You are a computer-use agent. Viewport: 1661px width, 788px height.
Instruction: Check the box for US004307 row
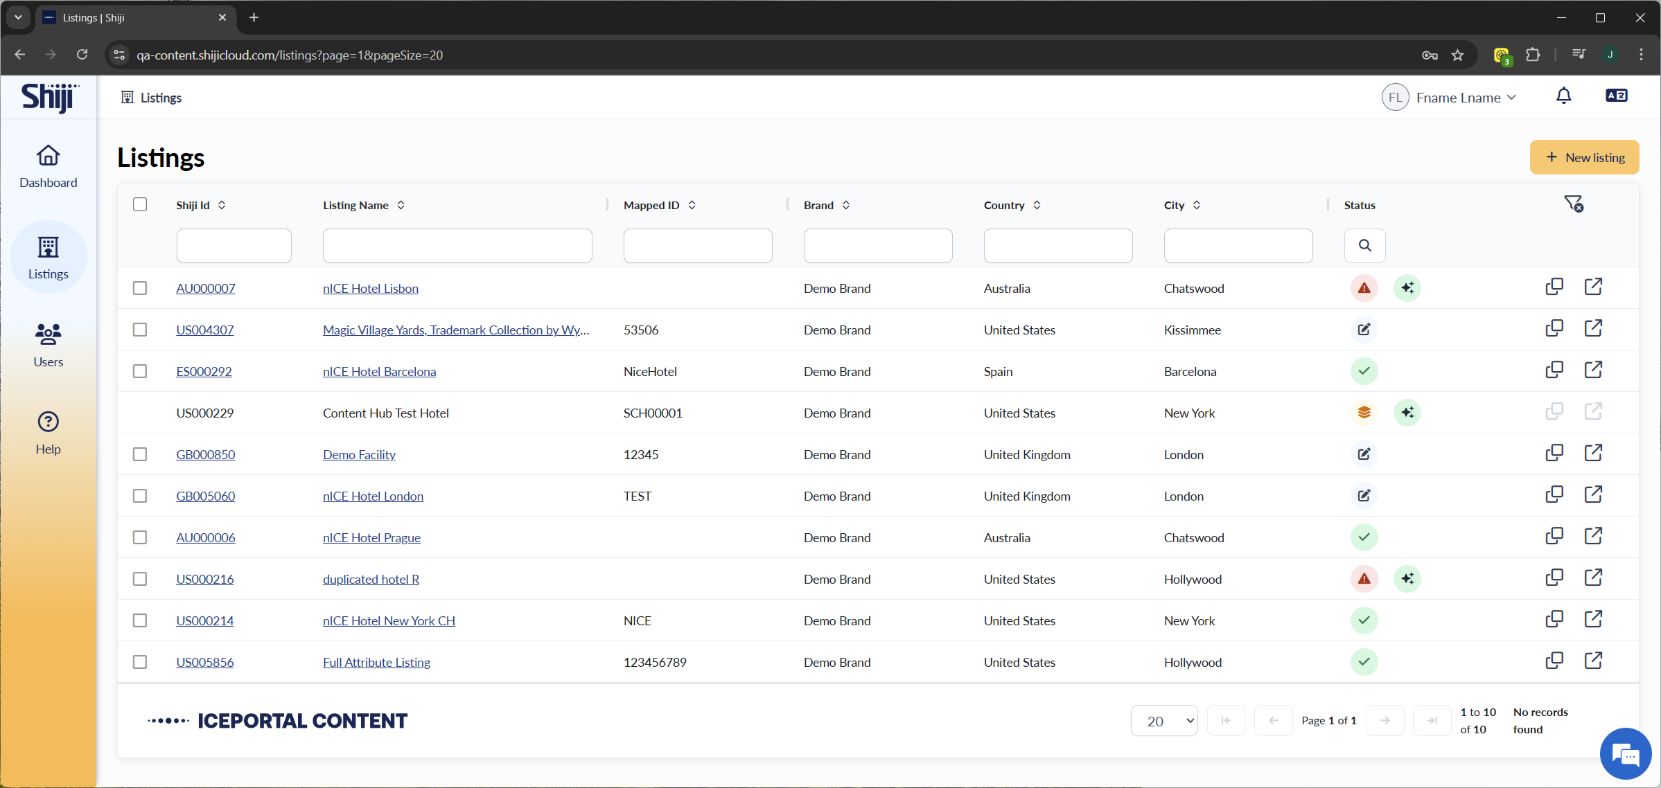click(x=140, y=330)
